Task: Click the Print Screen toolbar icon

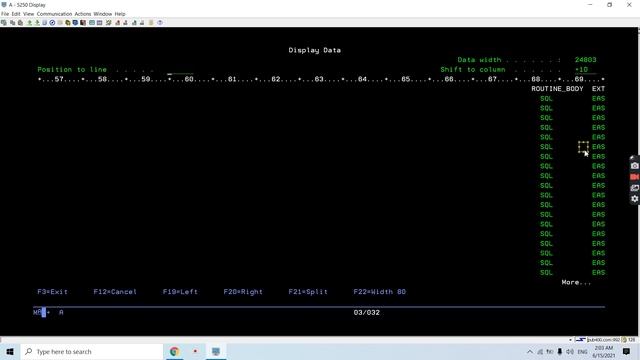Action: tap(4, 23)
